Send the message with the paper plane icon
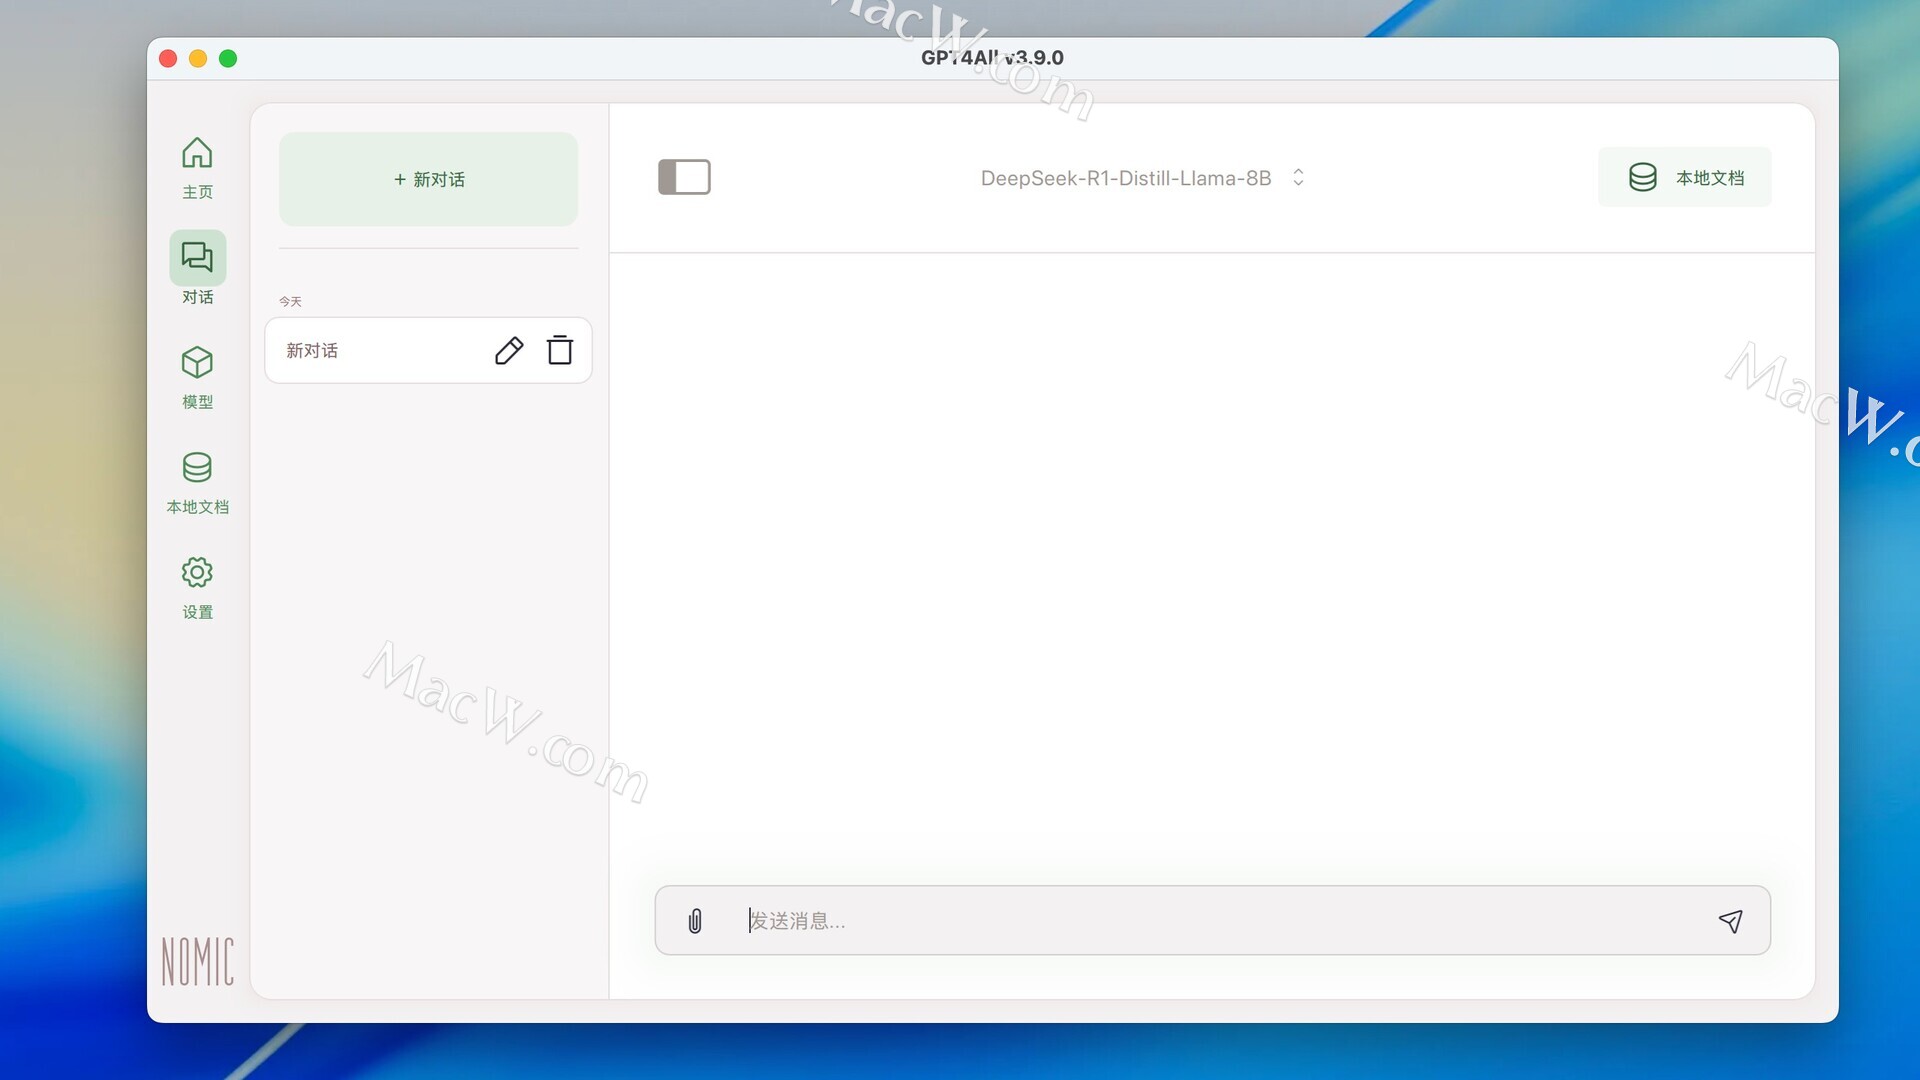1920x1080 pixels. (1731, 920)
